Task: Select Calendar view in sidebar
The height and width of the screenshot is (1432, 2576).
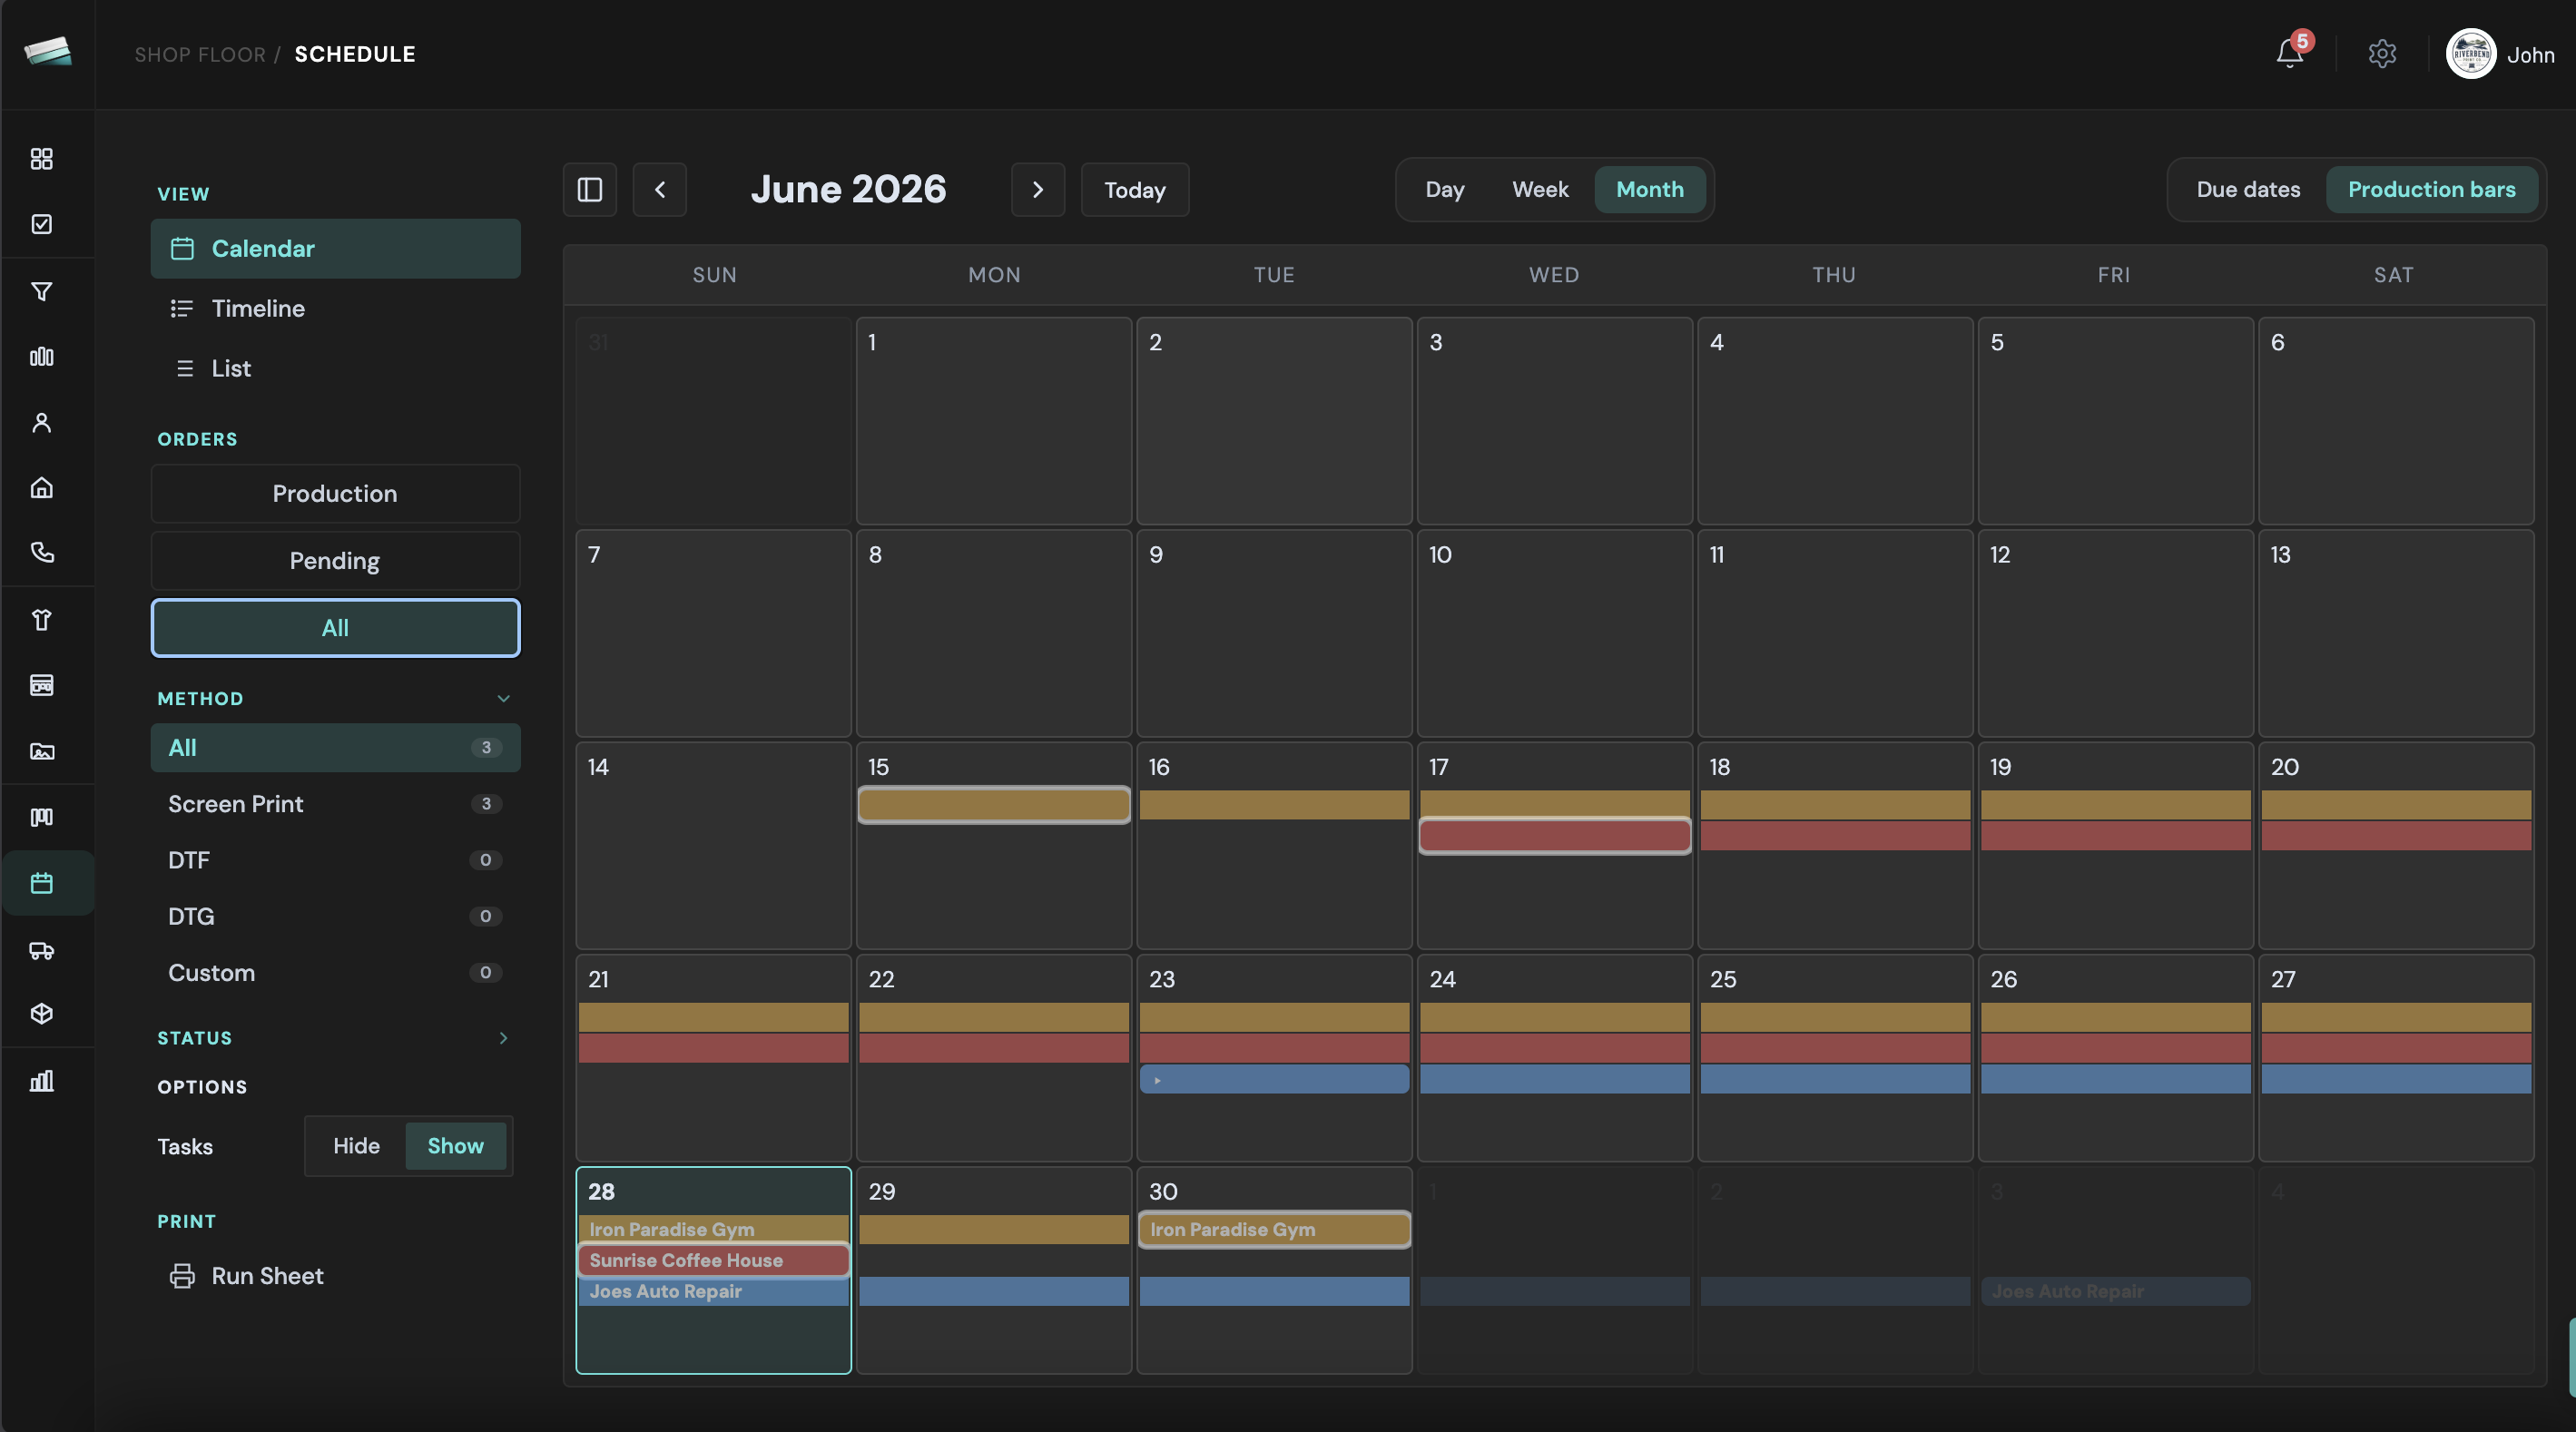Action: pyautogui.click(x=335, y=249)
